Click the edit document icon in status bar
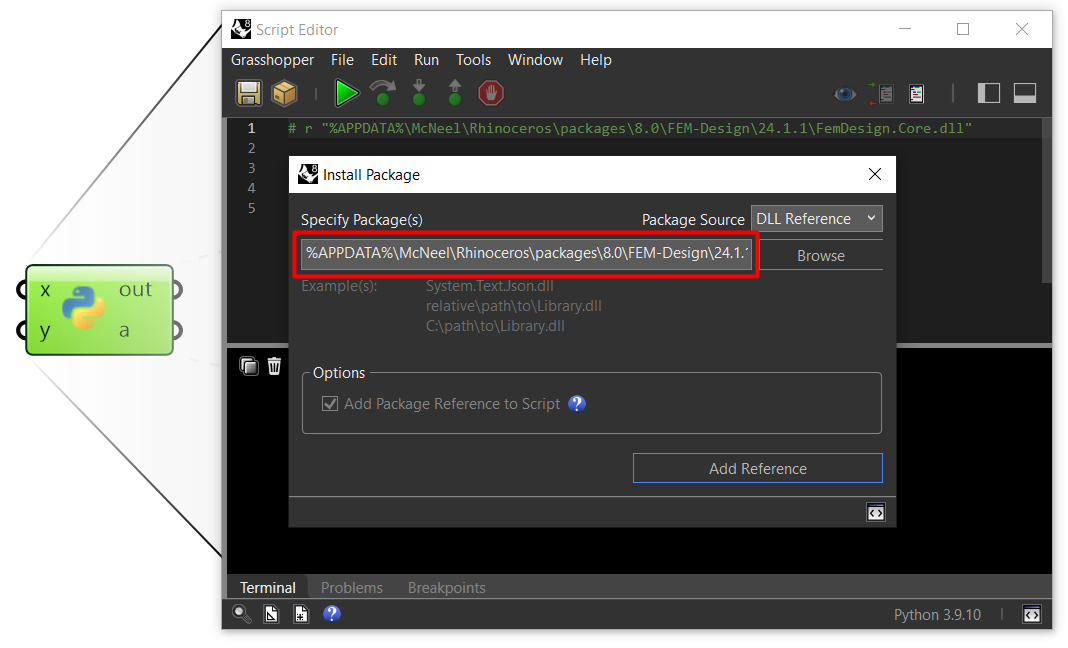 271,614
